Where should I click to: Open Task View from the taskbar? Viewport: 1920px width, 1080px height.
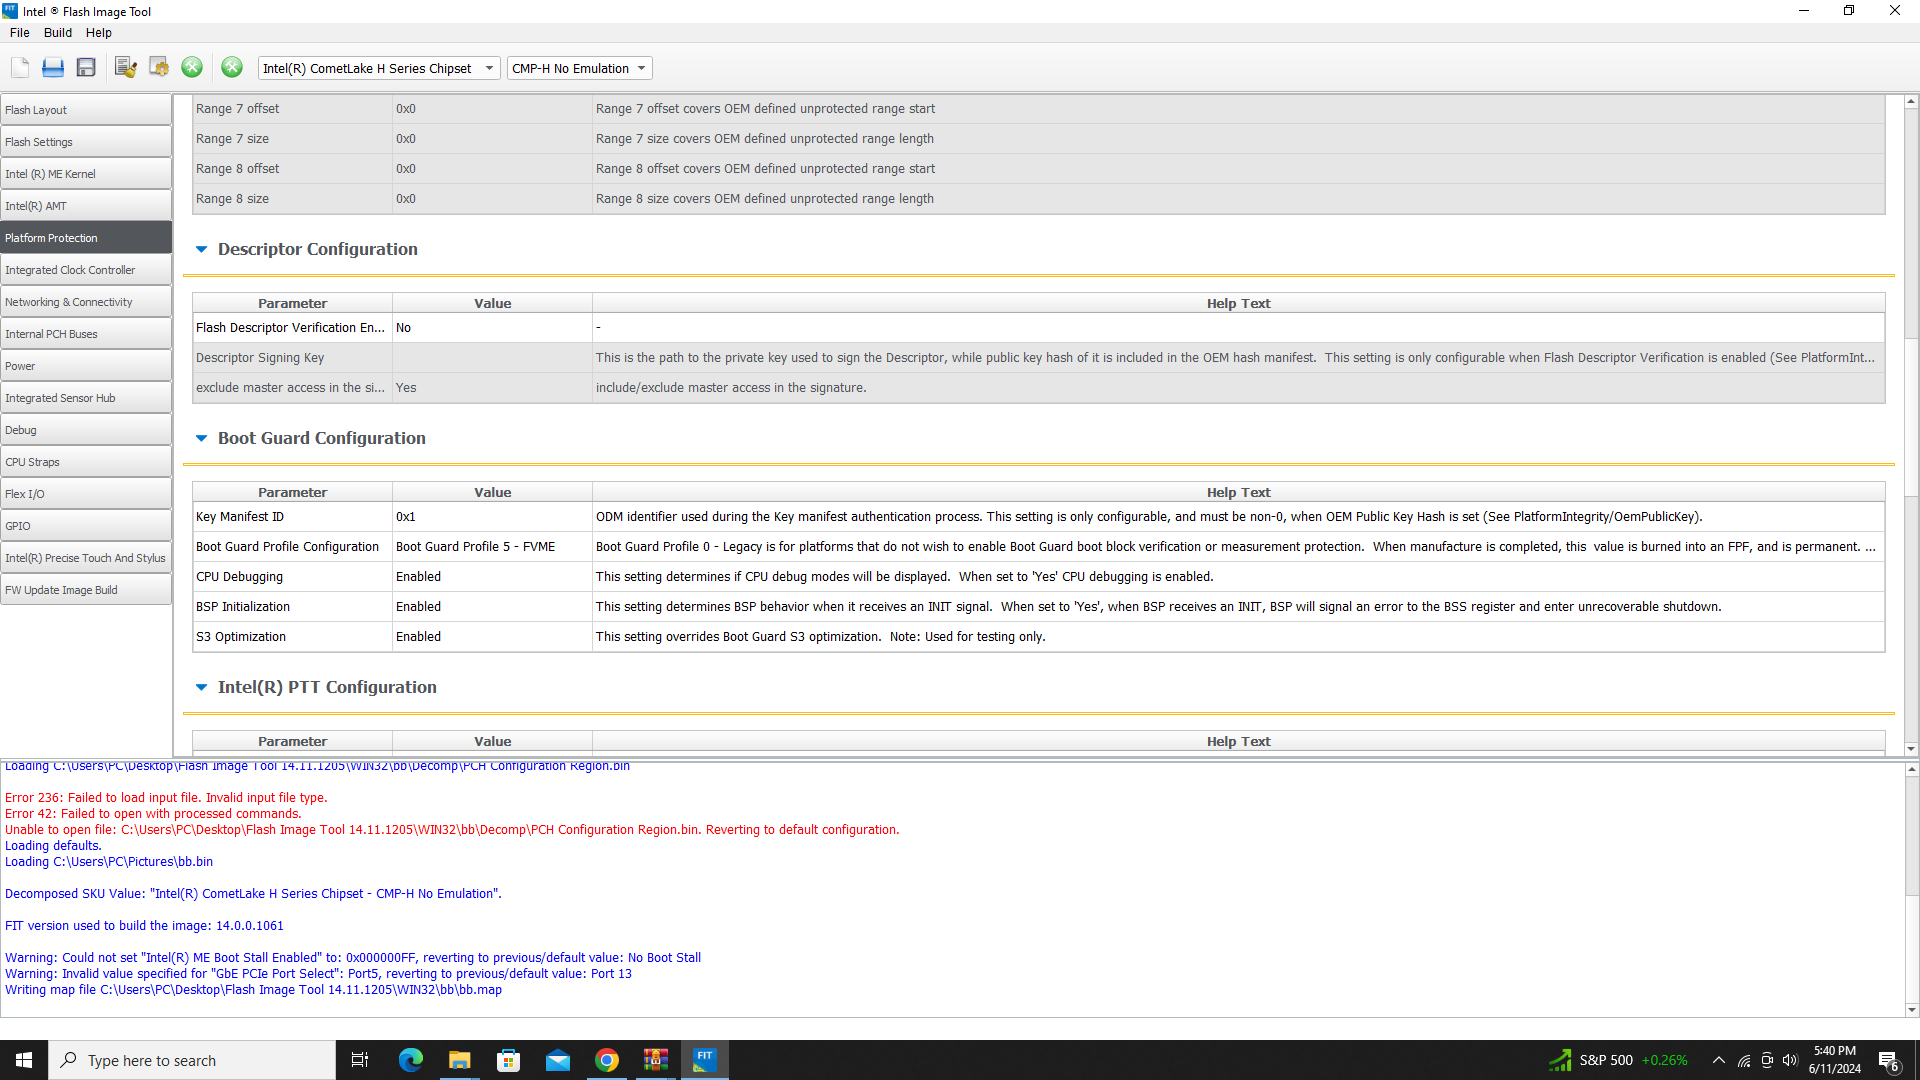(360, 1060)
